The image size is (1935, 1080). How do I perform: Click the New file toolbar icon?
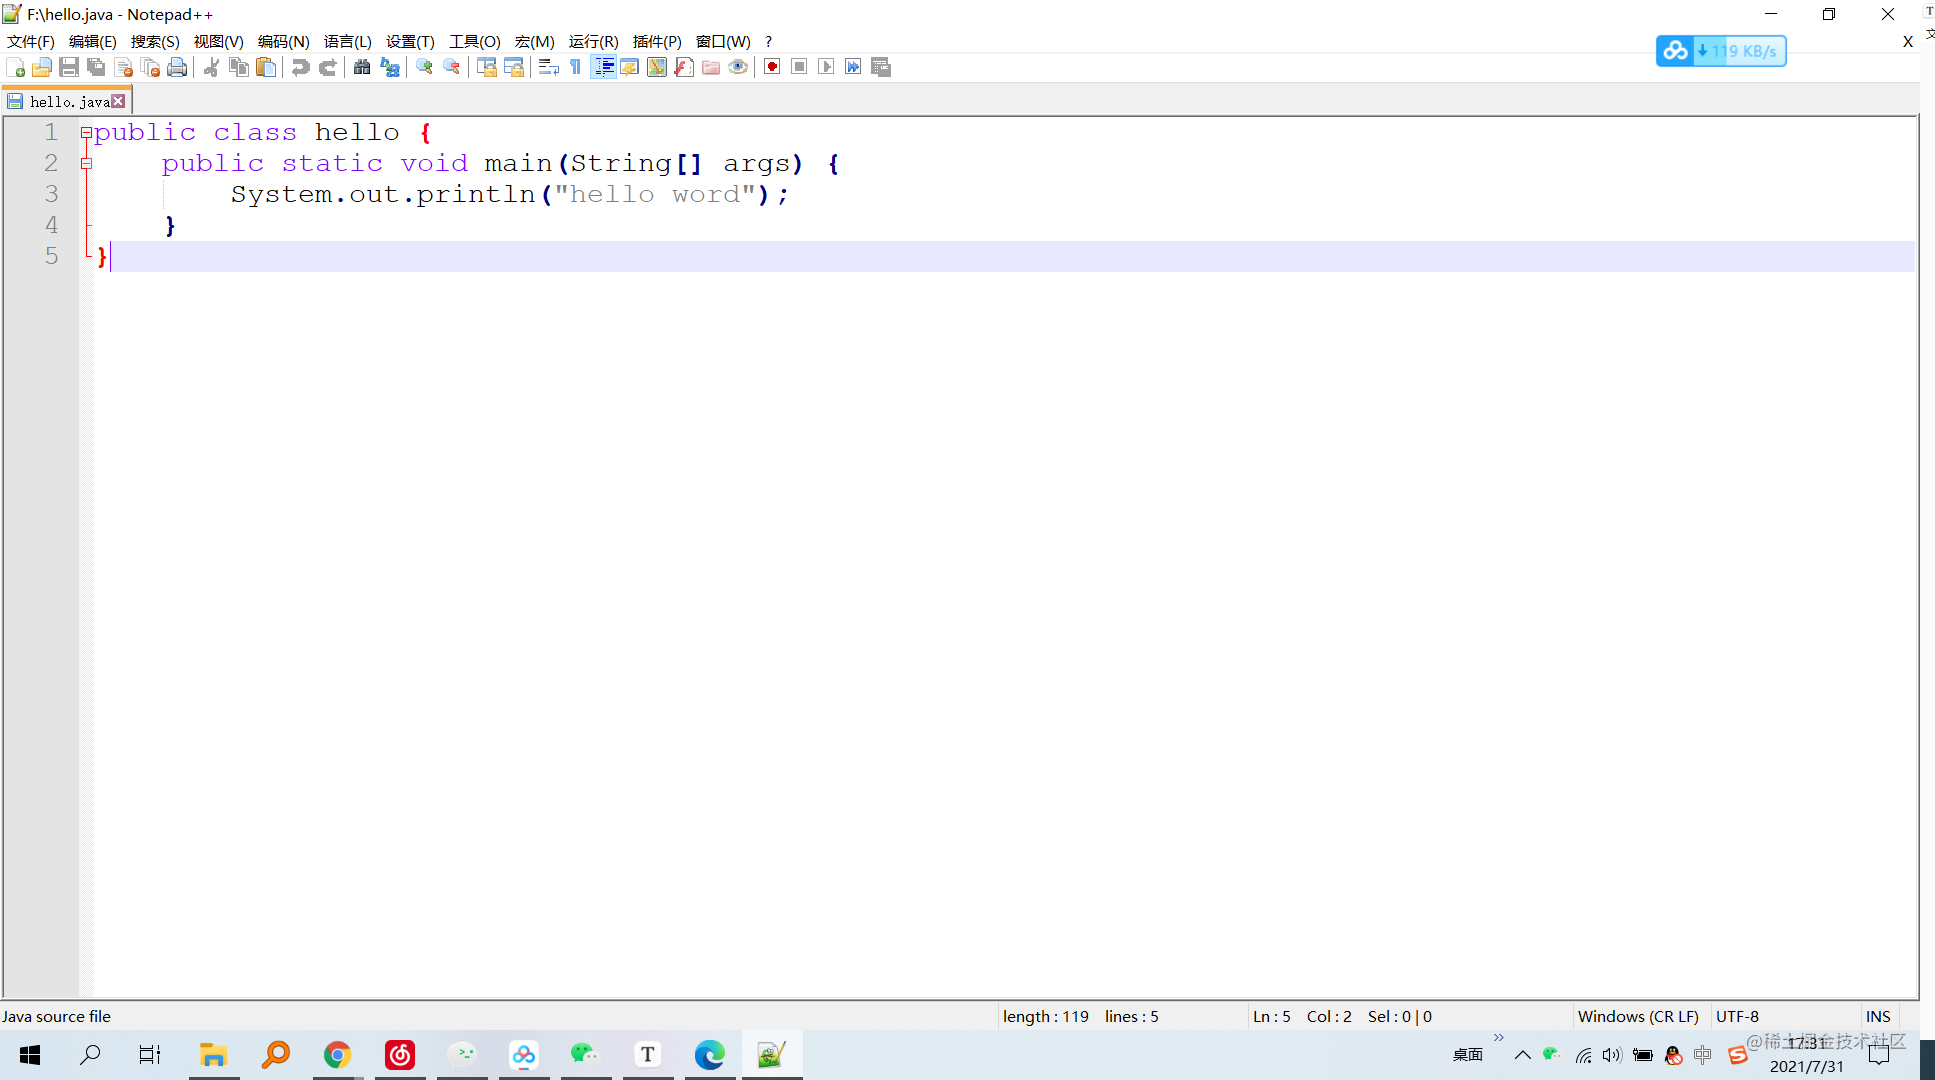[15, 67]
